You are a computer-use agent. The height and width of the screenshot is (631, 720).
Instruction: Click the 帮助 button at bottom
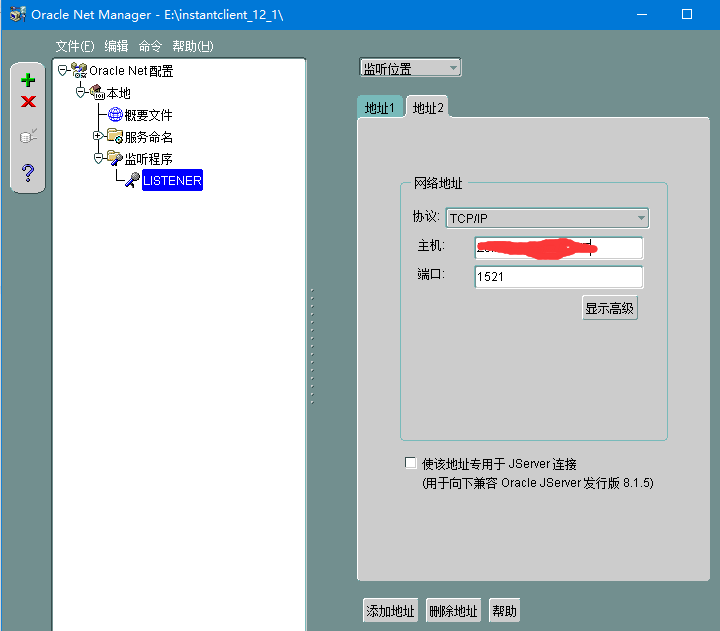point(504,610)
